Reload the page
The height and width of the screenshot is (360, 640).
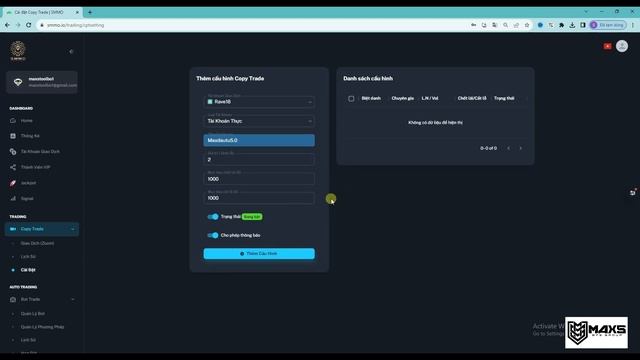click(x=29, y=25)
